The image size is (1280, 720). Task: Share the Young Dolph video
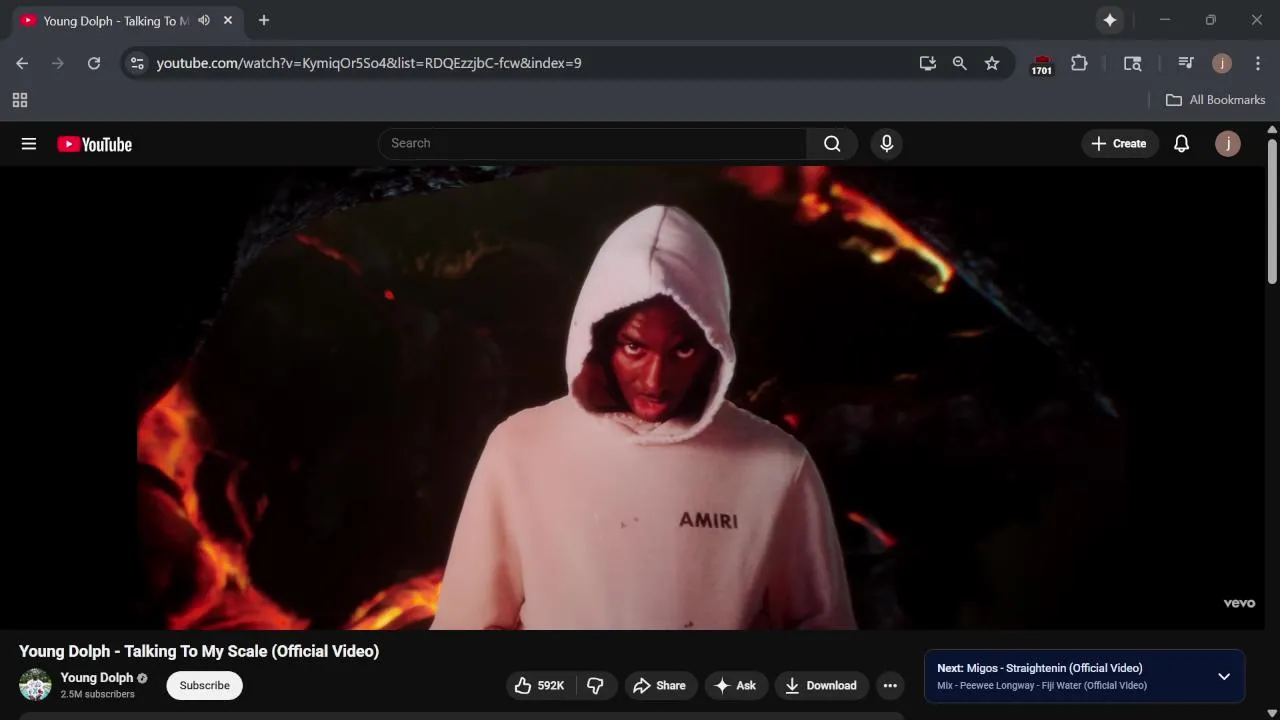pos(660,685)
